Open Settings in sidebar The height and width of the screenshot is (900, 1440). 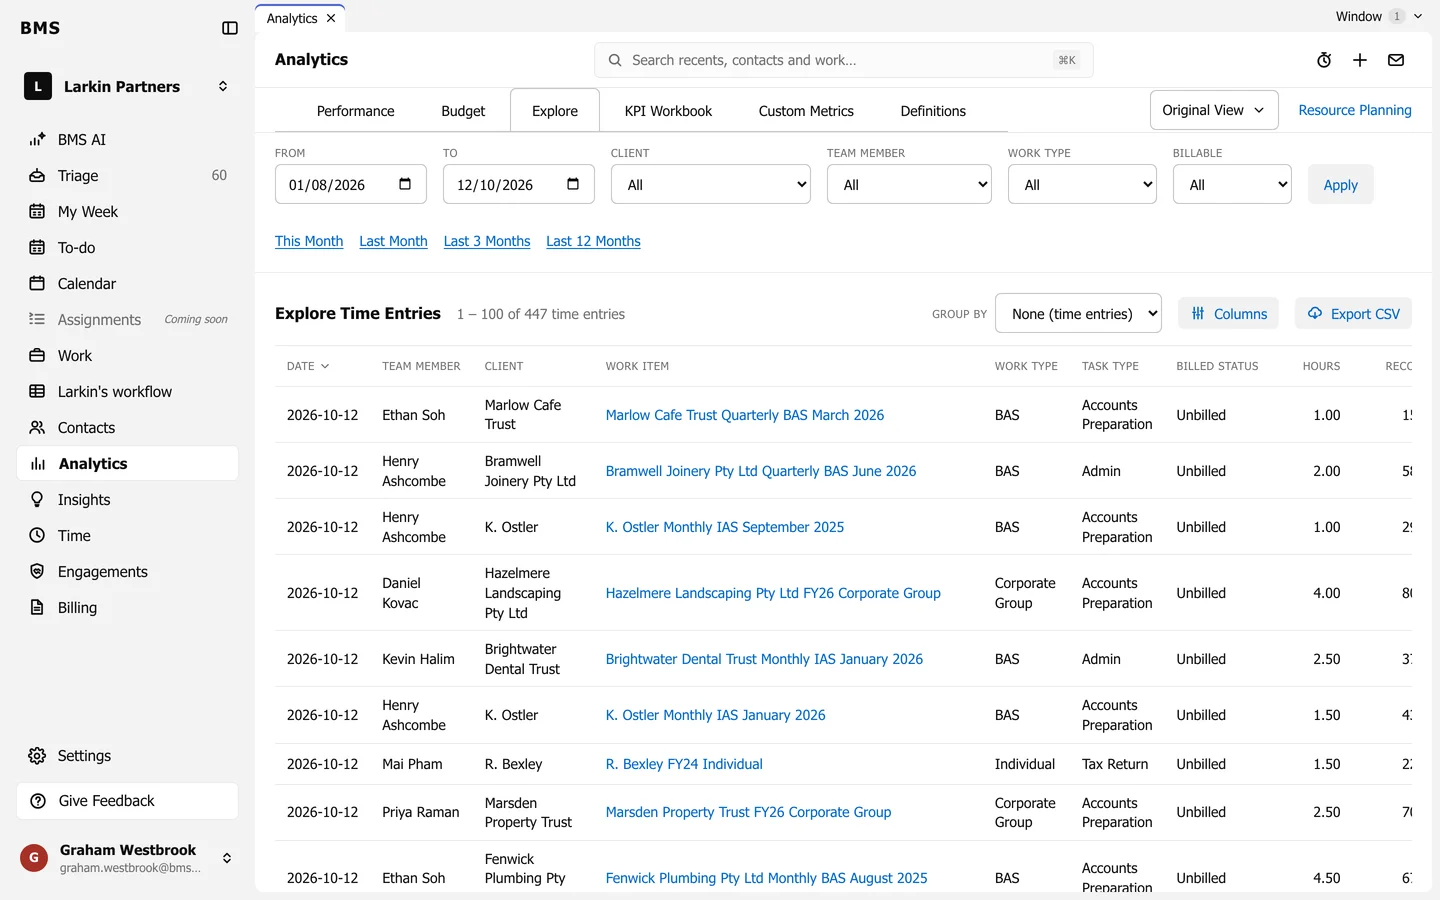click(127, 756)
